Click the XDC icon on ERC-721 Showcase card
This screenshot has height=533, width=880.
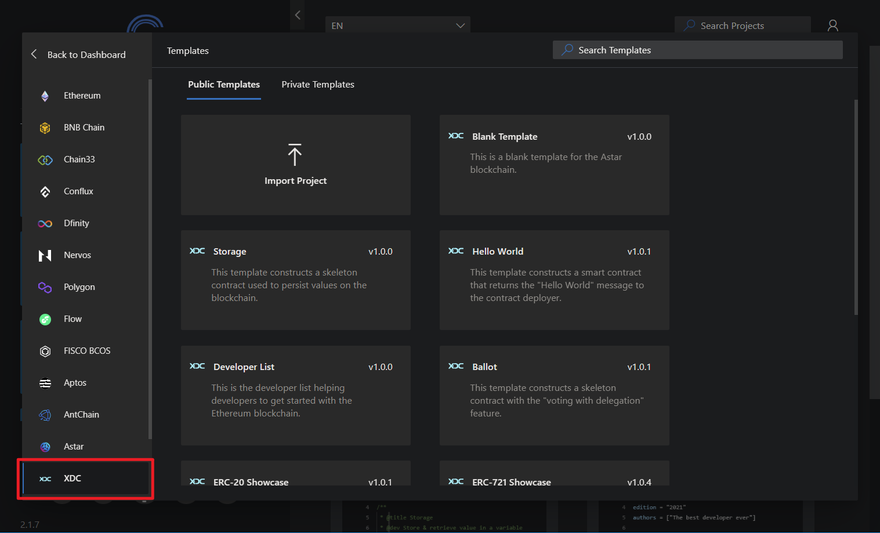coord(456,481)
